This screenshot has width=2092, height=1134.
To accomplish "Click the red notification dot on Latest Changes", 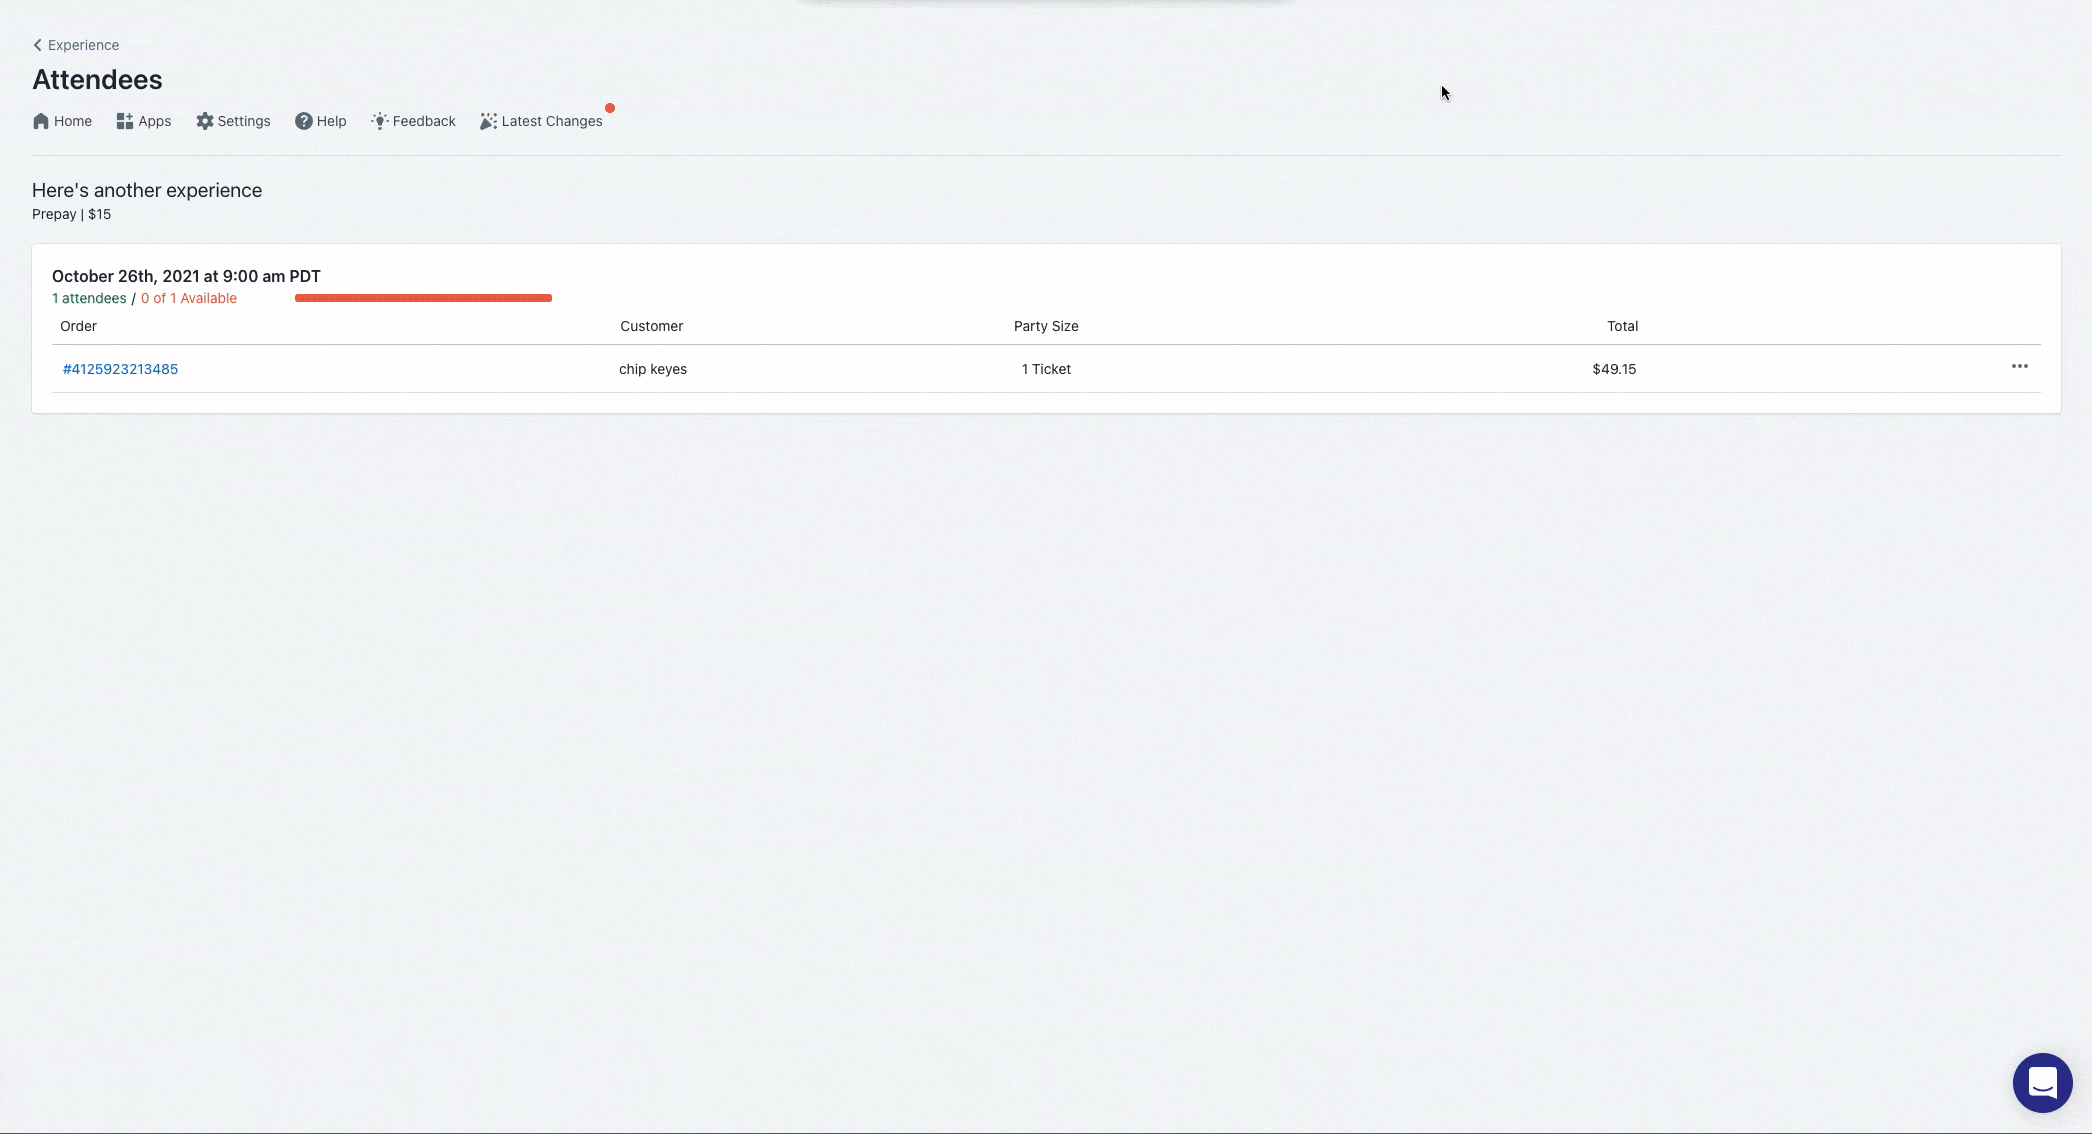I will click(610, 108).
